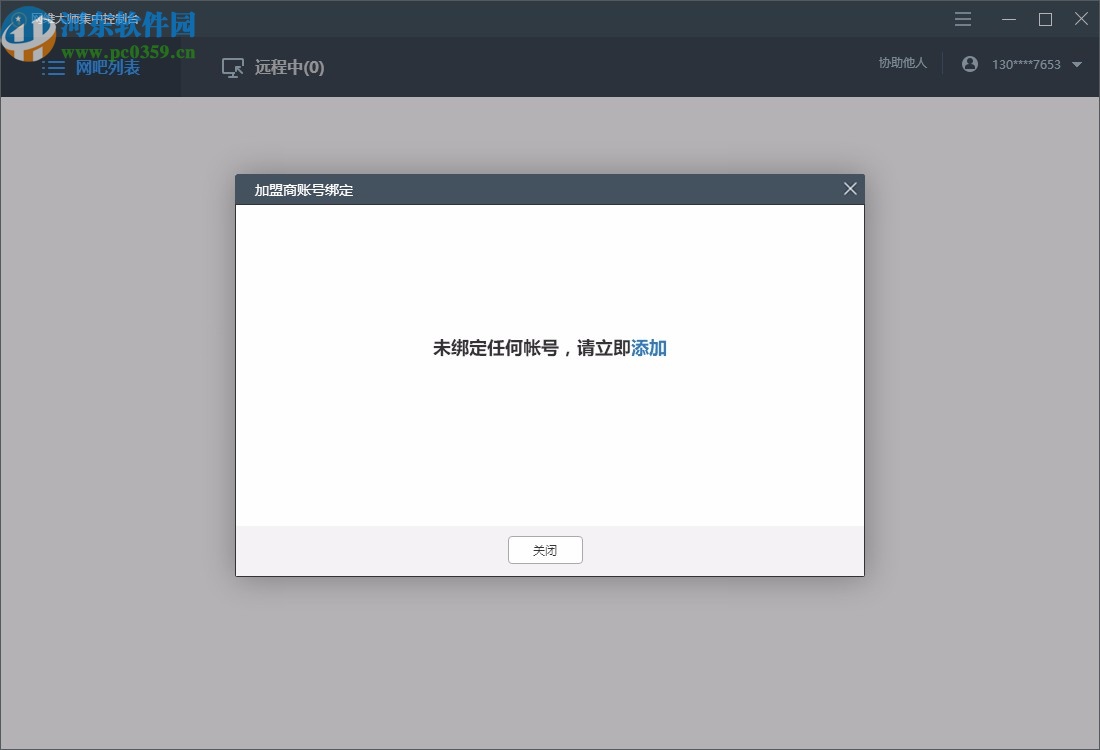Click the masked phone number 130****7653

(x=1026, y=64)
